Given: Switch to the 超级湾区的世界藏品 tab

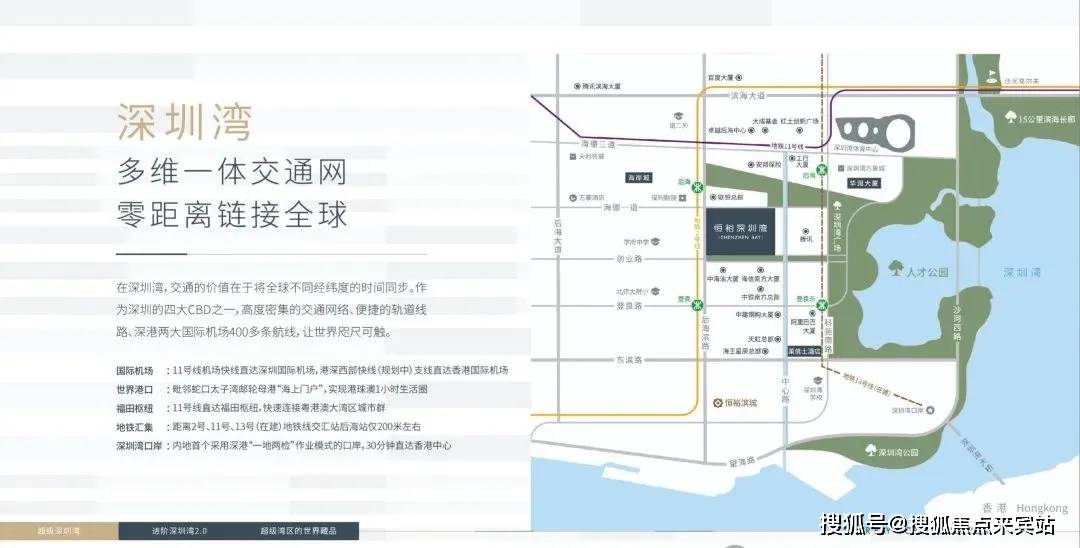Looking at the screenshot, I should (301, 530).
